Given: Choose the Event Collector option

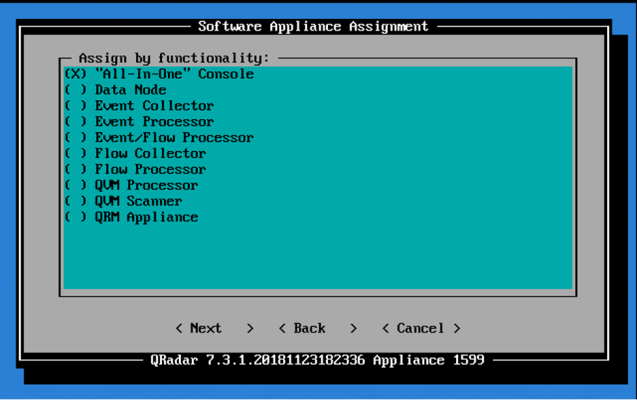Looking at the screenshot, I should (x=139, y=106).
